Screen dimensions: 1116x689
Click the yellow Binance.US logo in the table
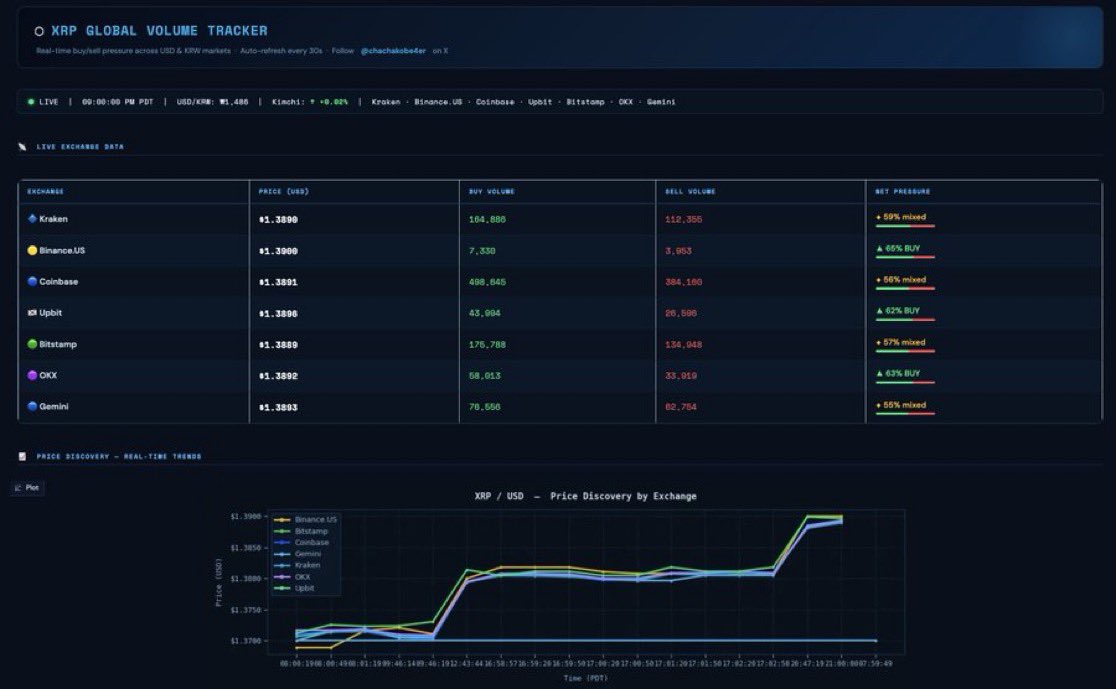(x=32, y=250)
